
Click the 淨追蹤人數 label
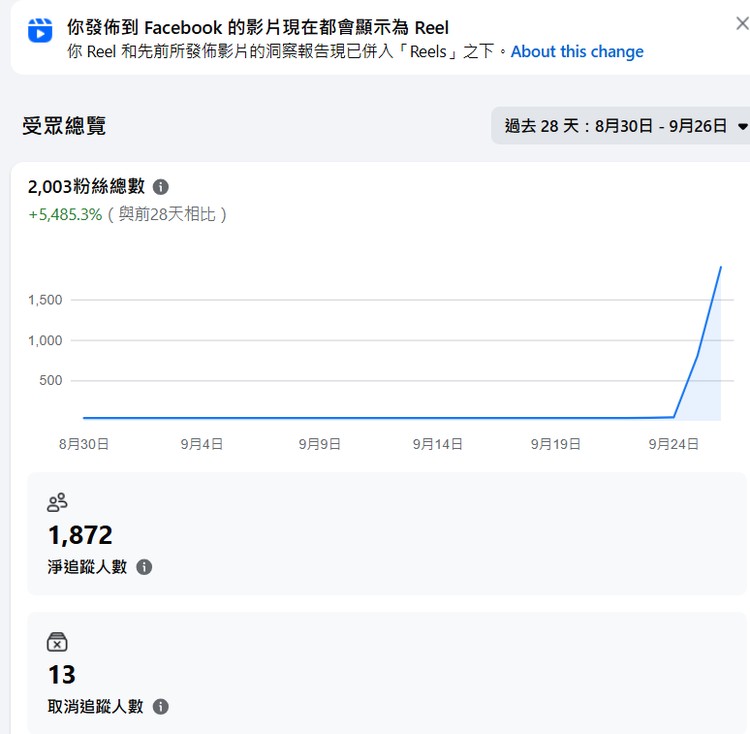[x=87, y=567]
